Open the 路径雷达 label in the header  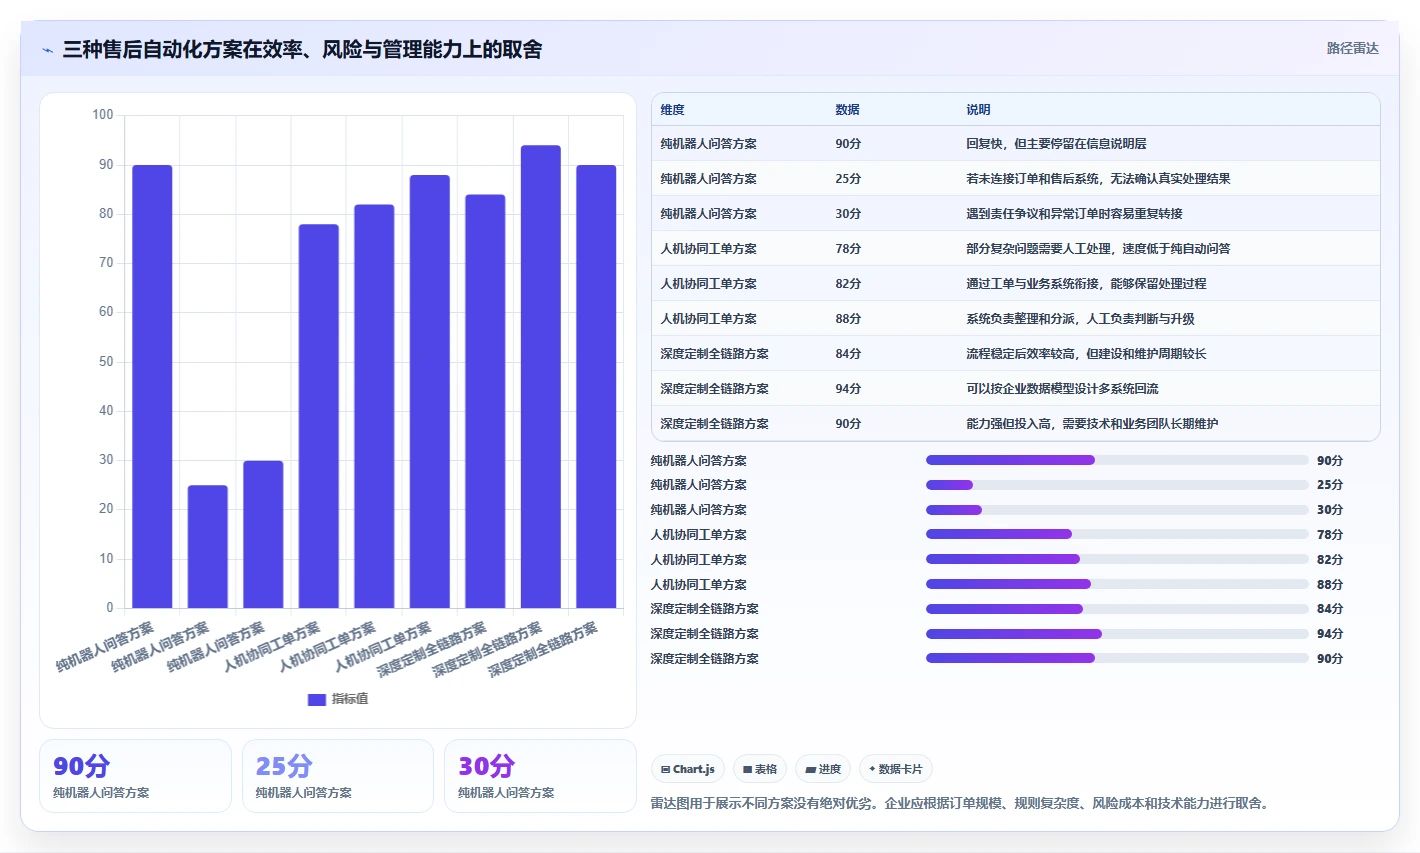1353,48
